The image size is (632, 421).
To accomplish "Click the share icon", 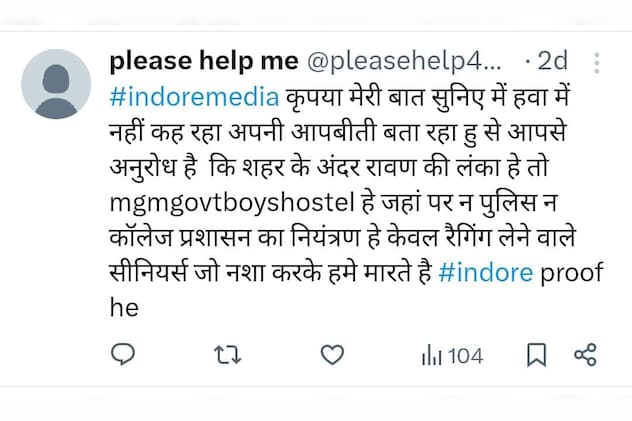I will 585,354.
